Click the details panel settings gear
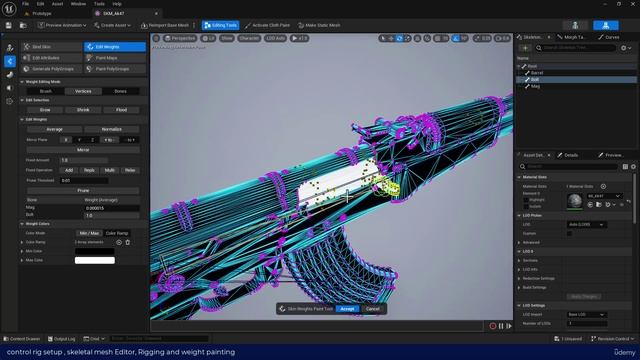640x360 pixels. (x=633, y=167)
